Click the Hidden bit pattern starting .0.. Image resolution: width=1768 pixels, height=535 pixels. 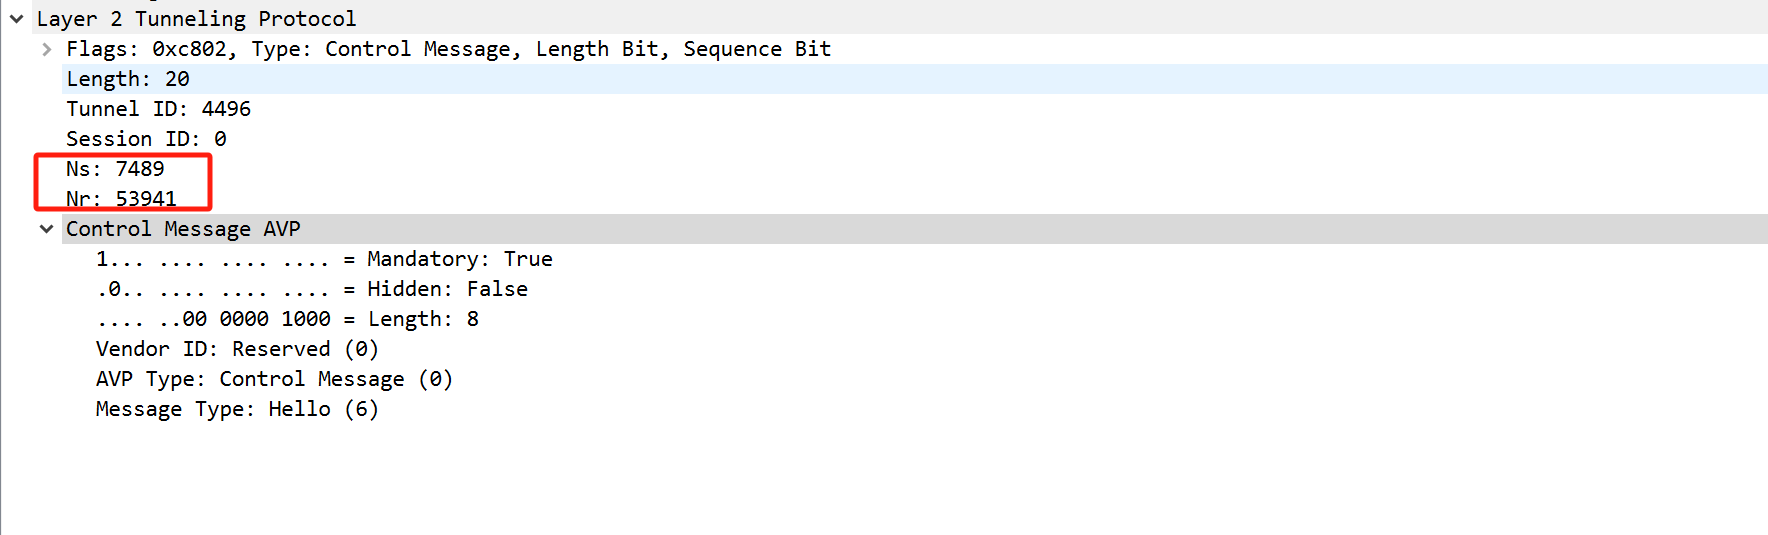click(x=212, y=289)
